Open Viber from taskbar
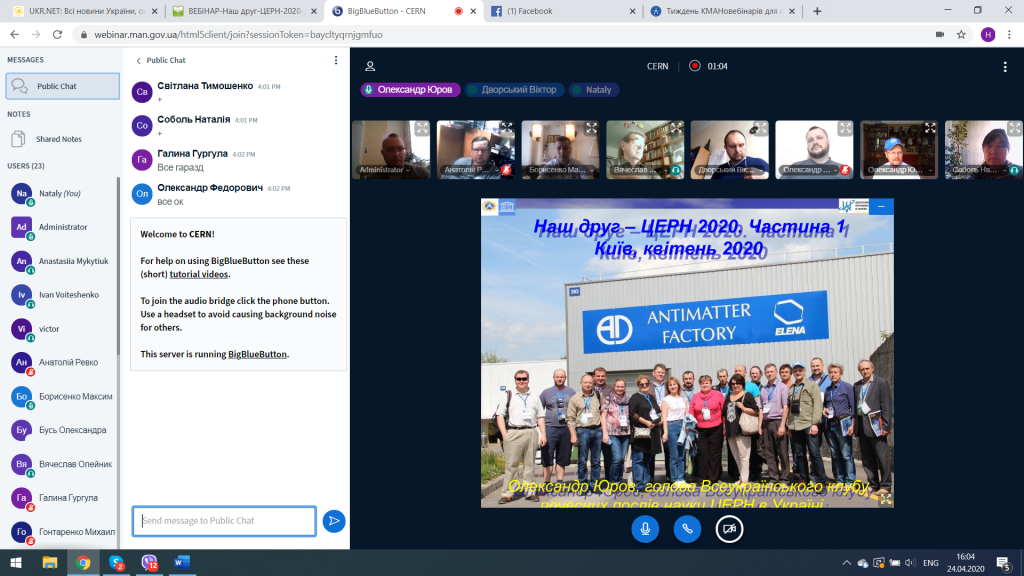Image resolution: width=1024 pixels, height=576 pixels. (150, 562)
